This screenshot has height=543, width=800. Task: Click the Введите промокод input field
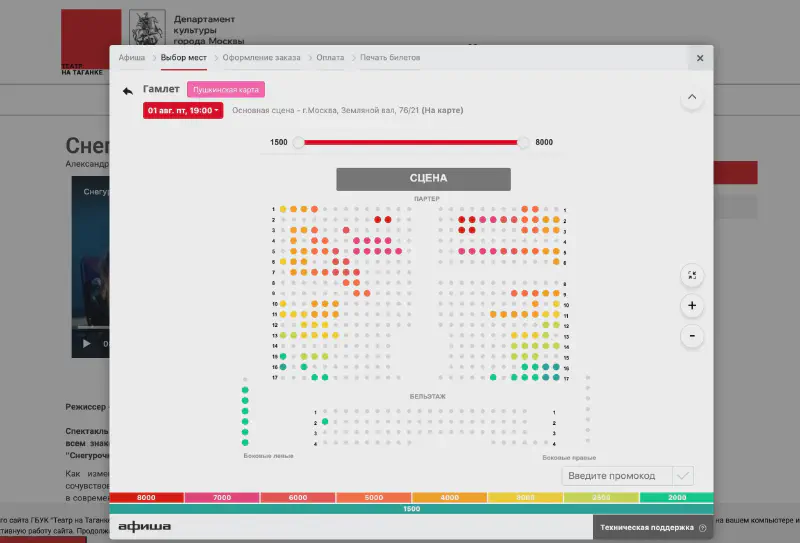pos(616,476)
